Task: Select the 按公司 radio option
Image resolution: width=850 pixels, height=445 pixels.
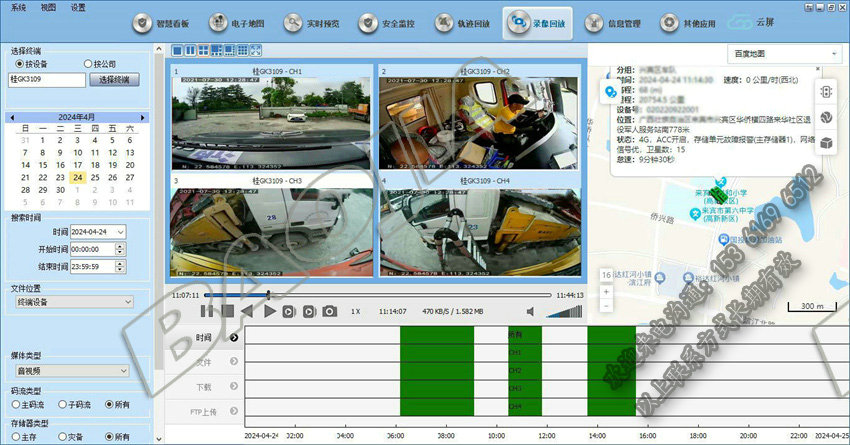Action: pos(88,63)
